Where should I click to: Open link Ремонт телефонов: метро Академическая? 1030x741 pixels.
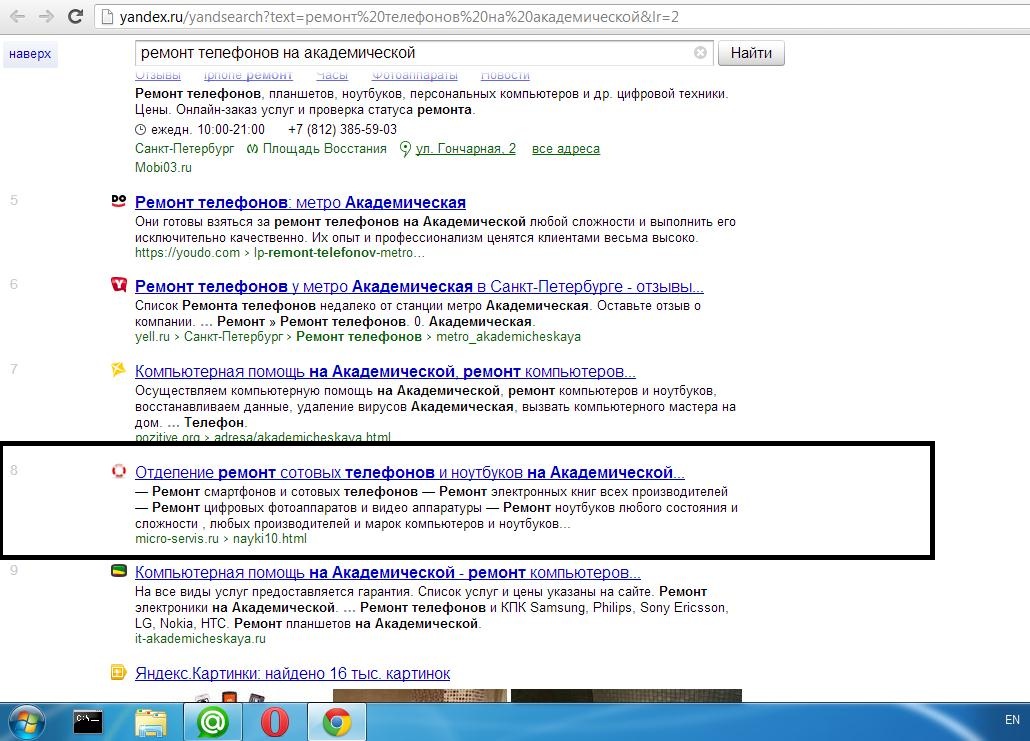(300, 202)
